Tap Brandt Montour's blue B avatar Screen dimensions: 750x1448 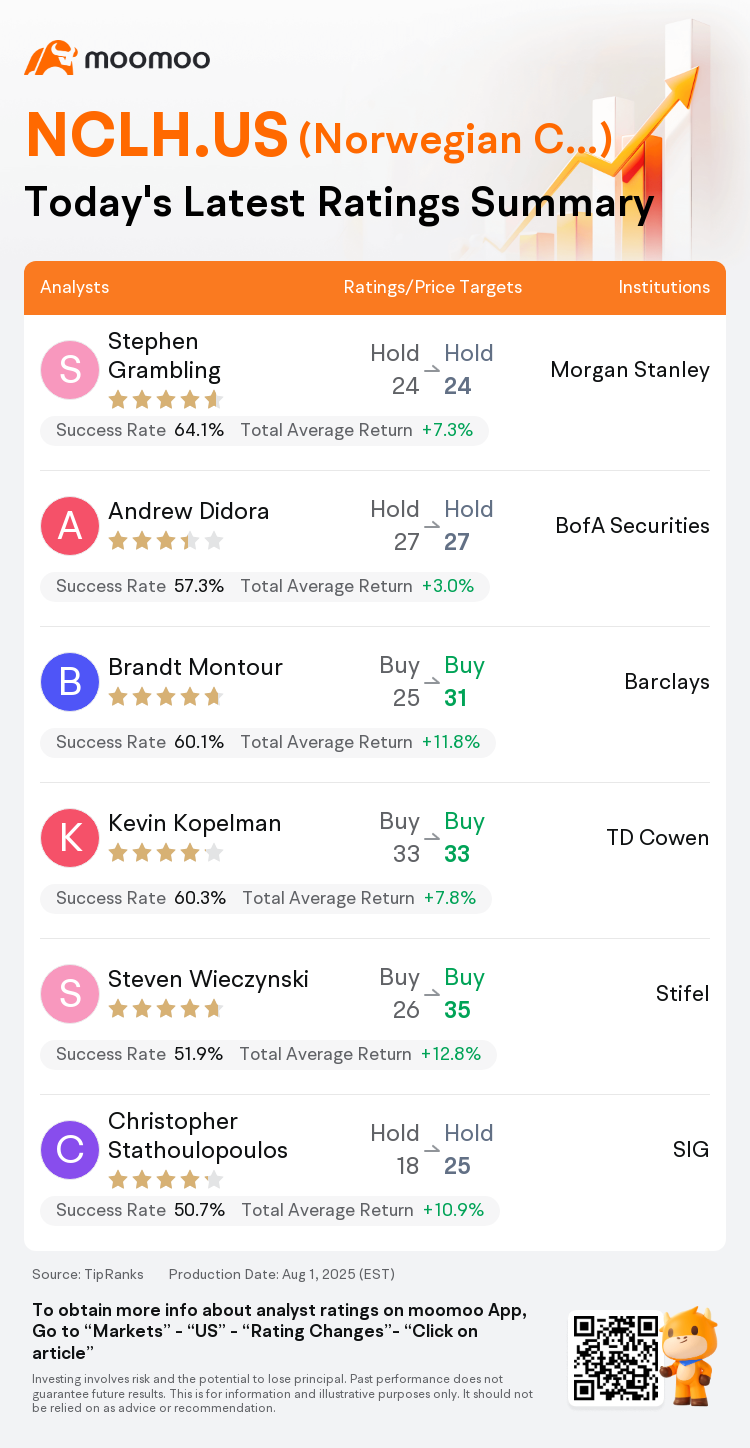tap(70, 682)
